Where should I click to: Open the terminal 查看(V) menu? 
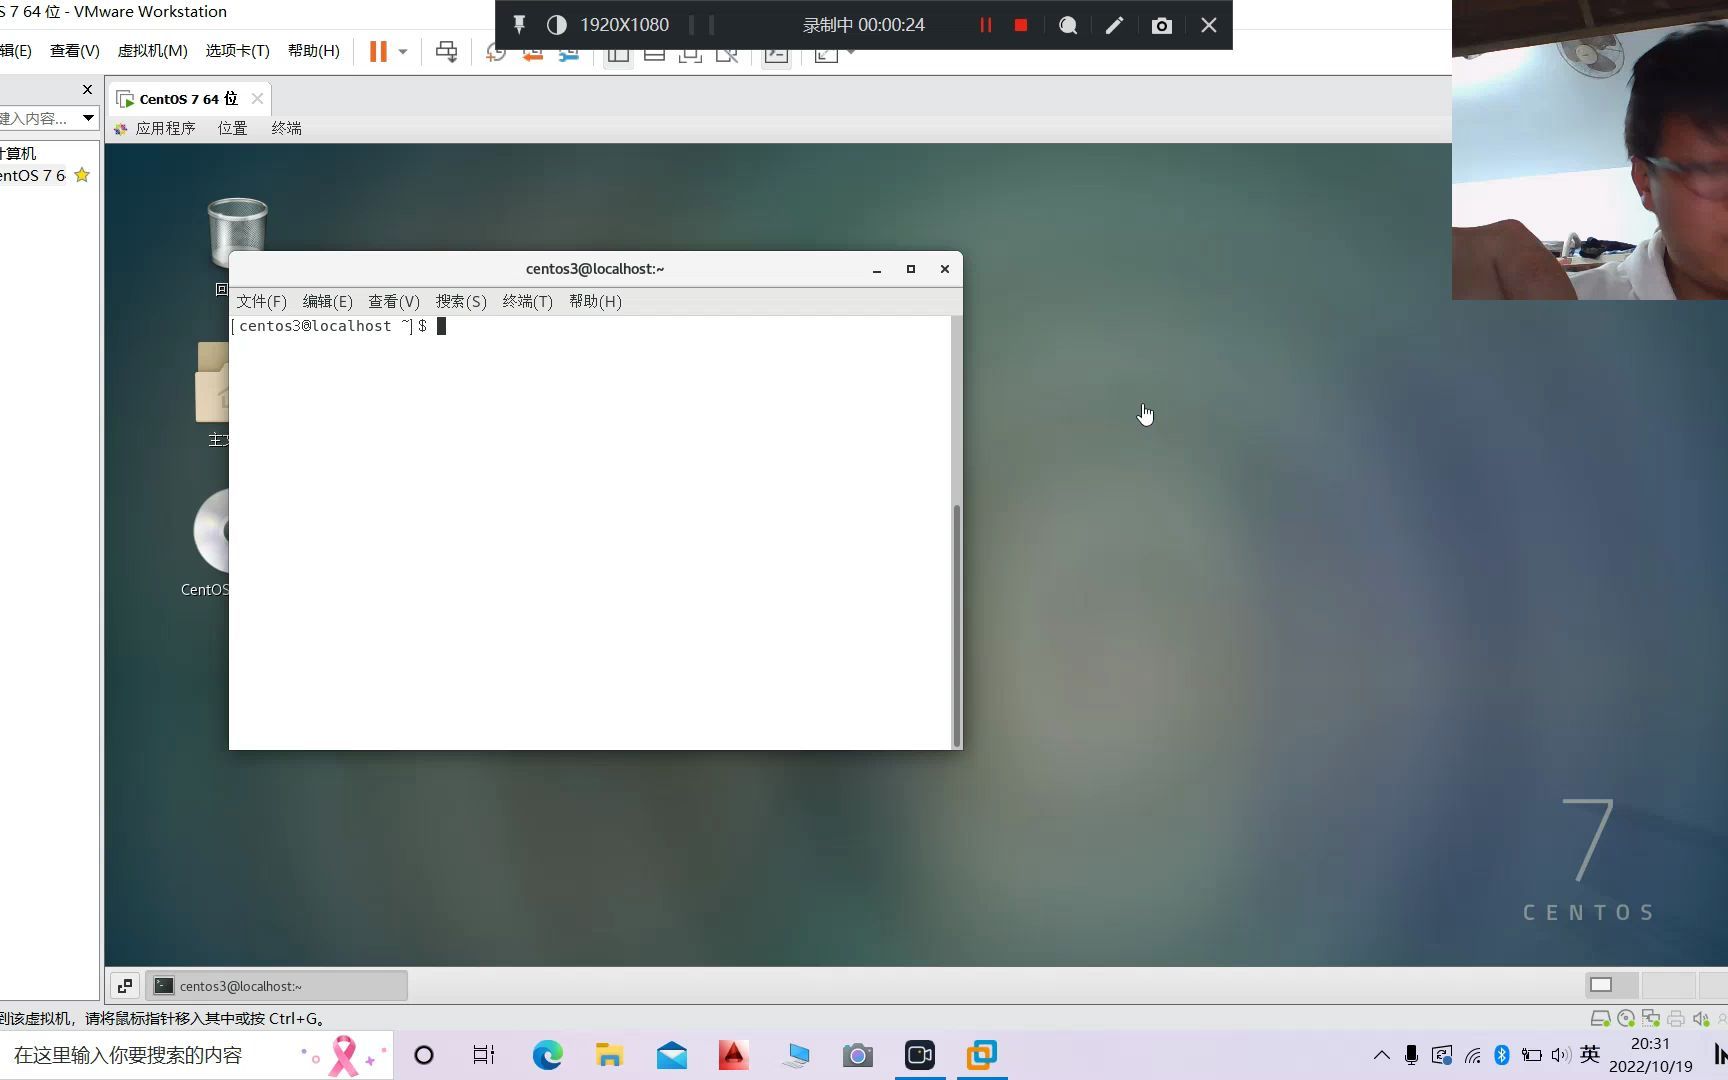coord(393,301)
